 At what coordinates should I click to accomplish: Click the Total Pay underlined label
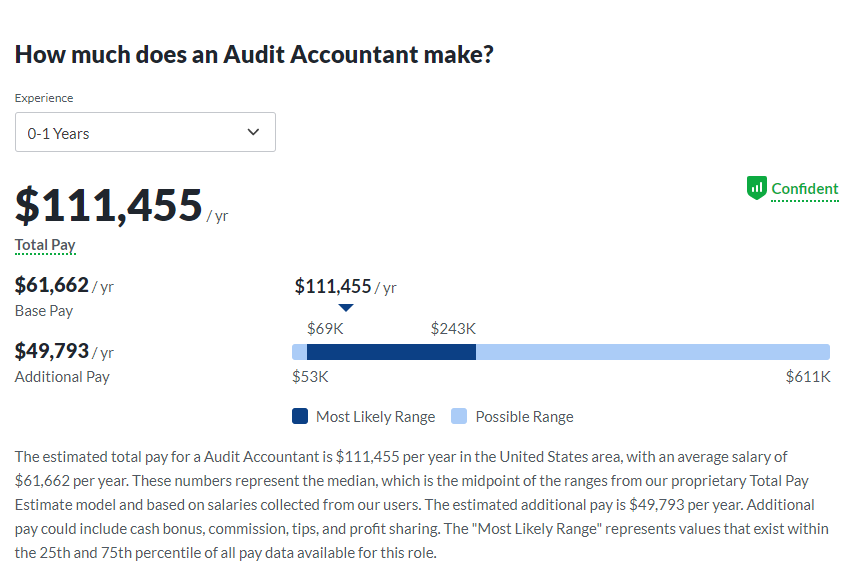pos(45,245)
